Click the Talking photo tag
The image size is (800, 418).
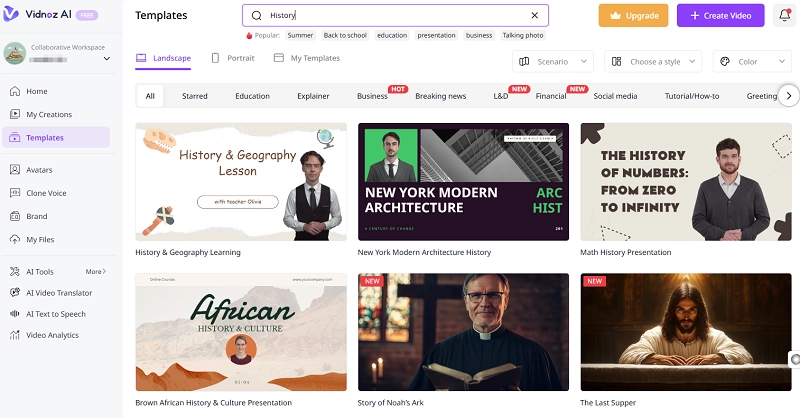coord(523,35)
